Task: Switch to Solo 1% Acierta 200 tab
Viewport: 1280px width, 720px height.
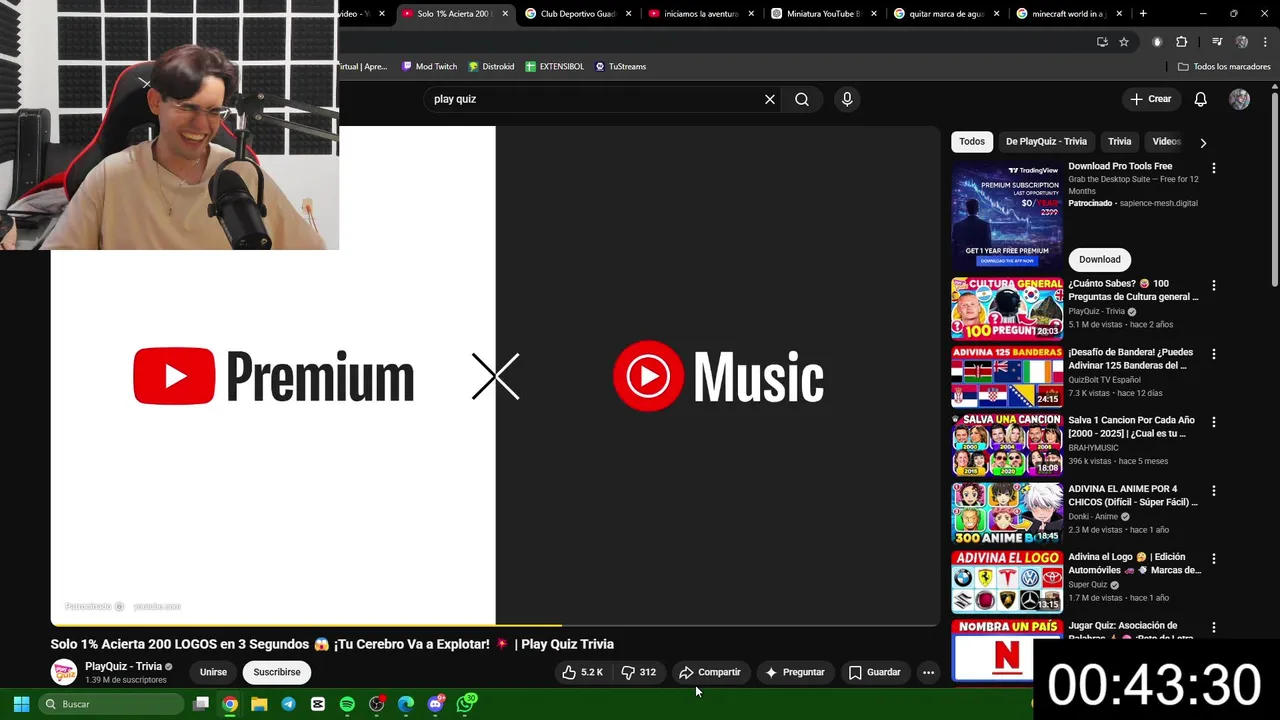Action: point(454,14)
